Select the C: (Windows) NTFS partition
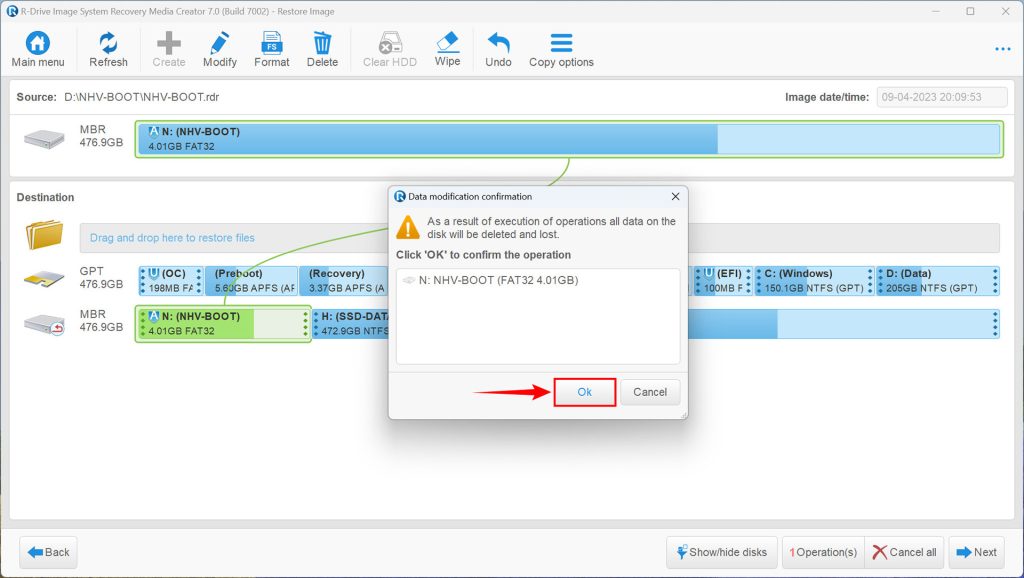1024x578 pixels. coord(814,281)
